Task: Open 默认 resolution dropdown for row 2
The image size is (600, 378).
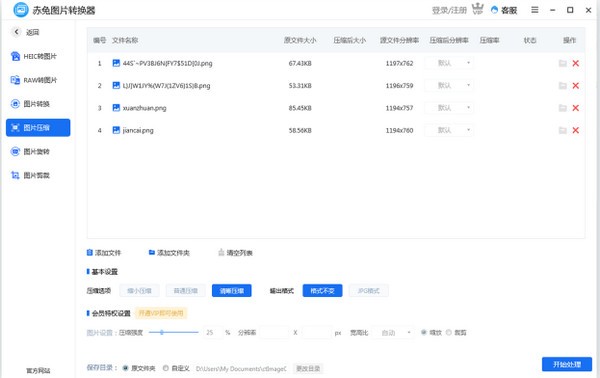Action: [x=449, y=86]
